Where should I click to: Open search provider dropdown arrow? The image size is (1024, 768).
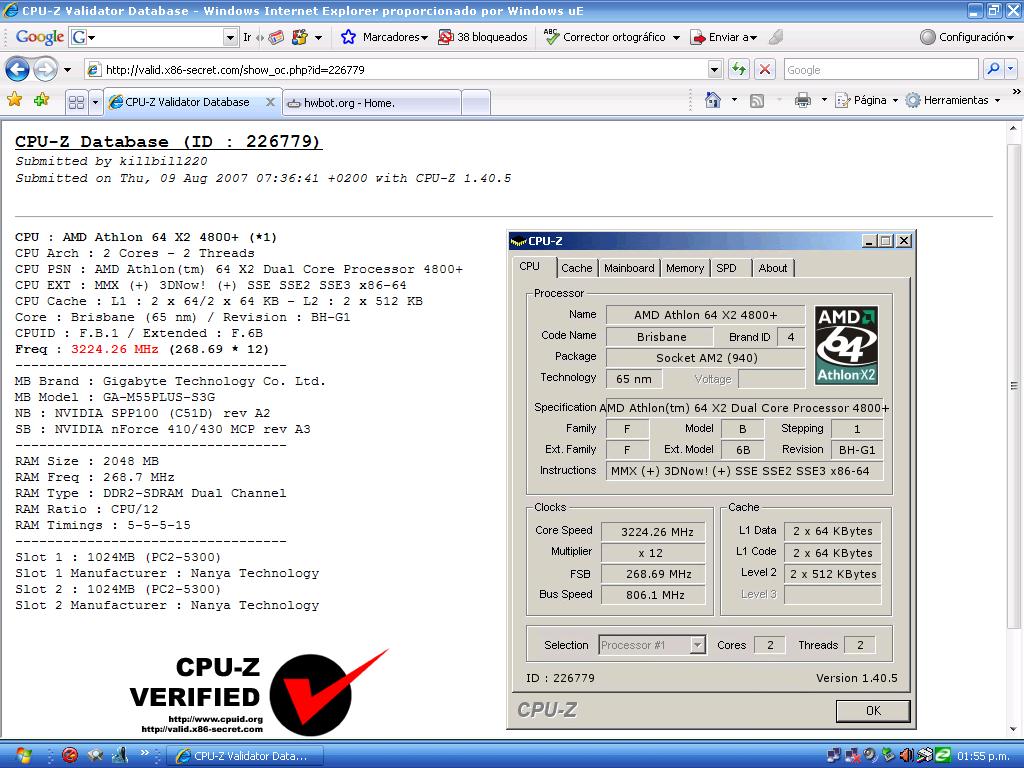click(x=1010, y=69)
